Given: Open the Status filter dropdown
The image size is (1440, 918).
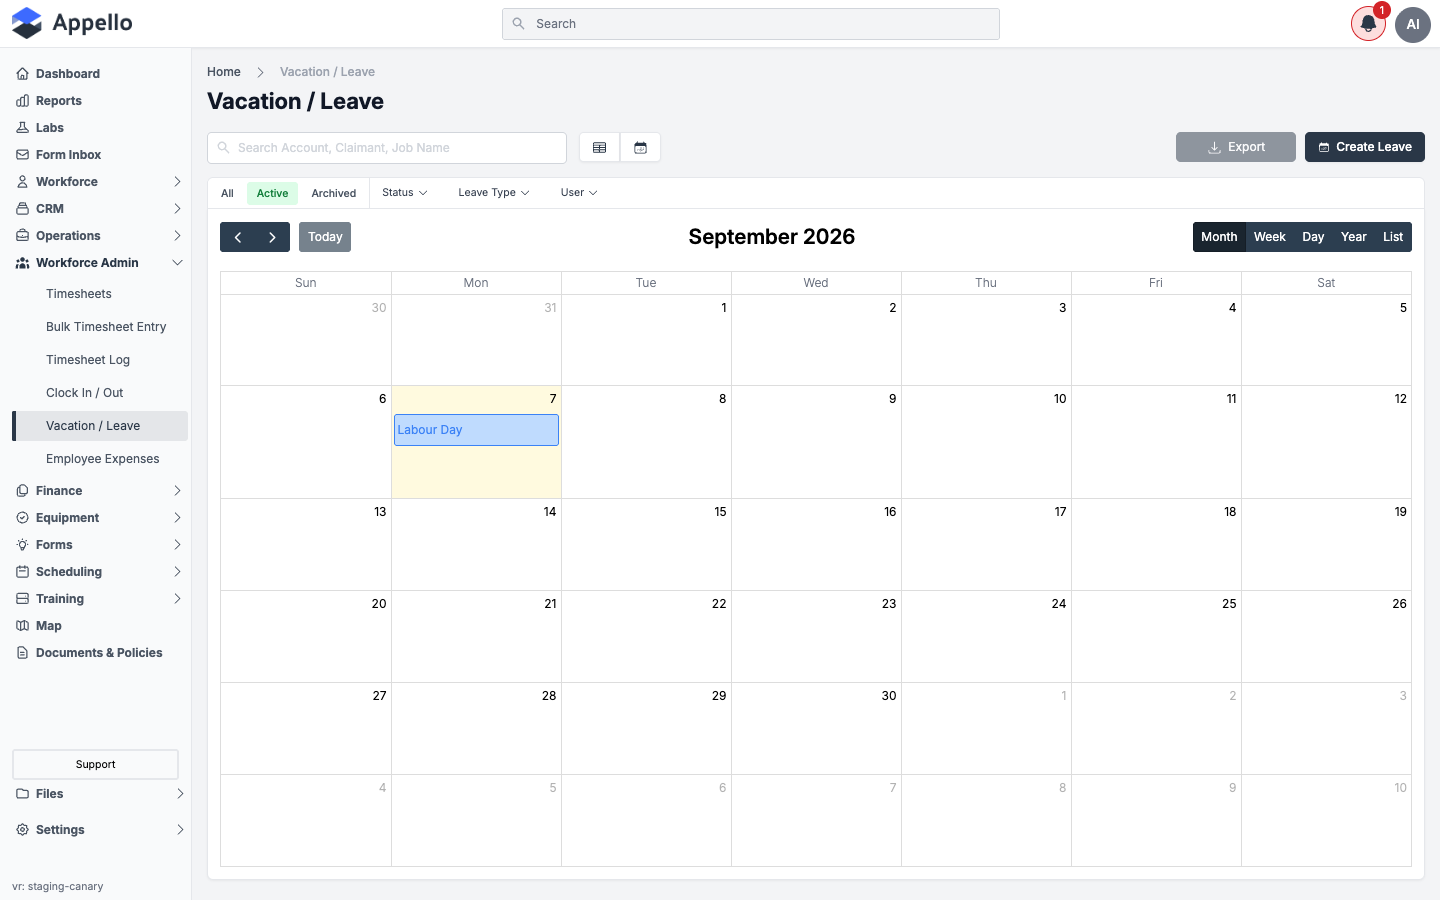Looking at the screenshot, I should (x=404, y=193).
